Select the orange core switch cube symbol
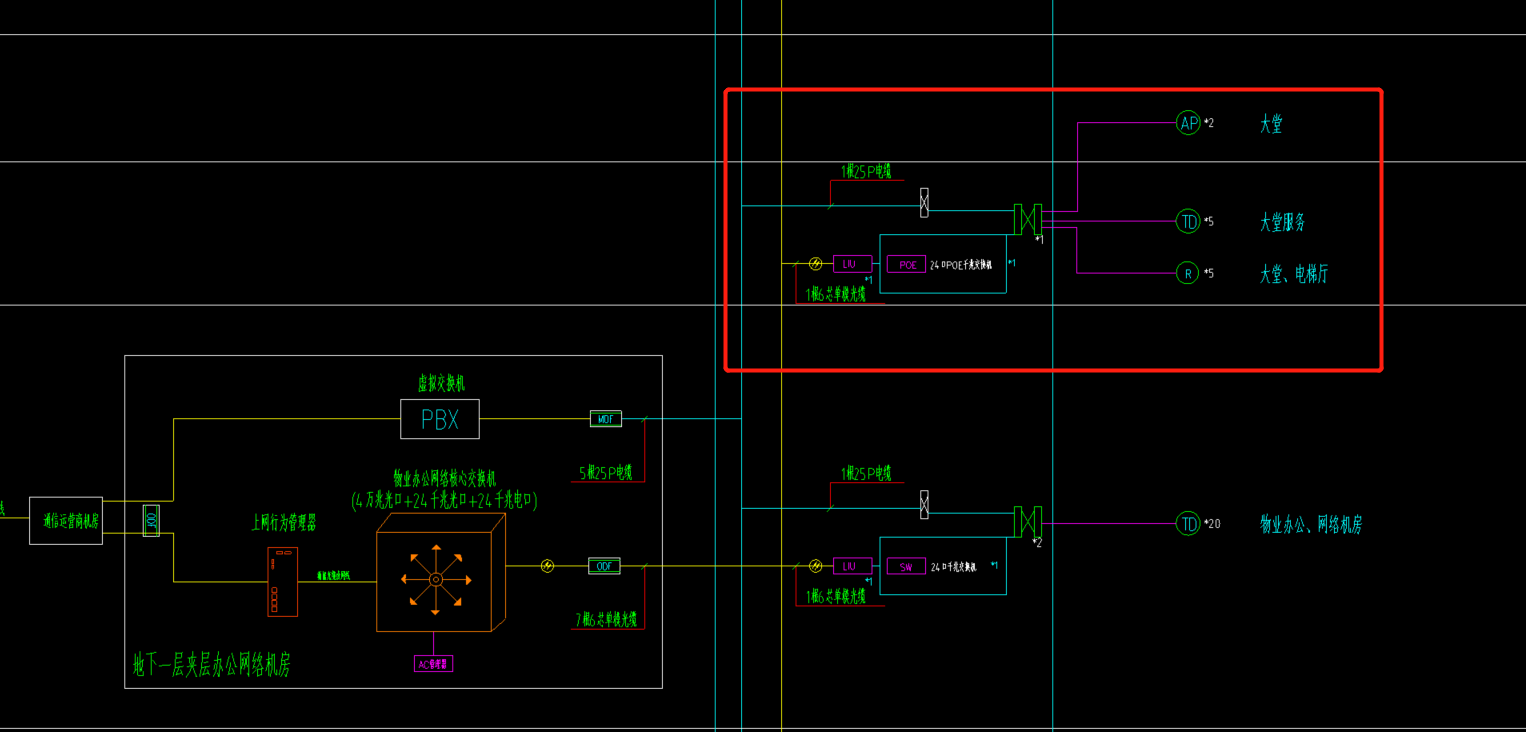The width and height of the screenshot is (1526, 732). tap(441, 573)
